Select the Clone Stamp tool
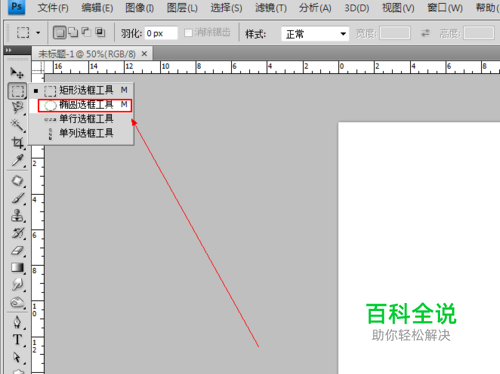The image size is (500, 374). tap(17, 216)
